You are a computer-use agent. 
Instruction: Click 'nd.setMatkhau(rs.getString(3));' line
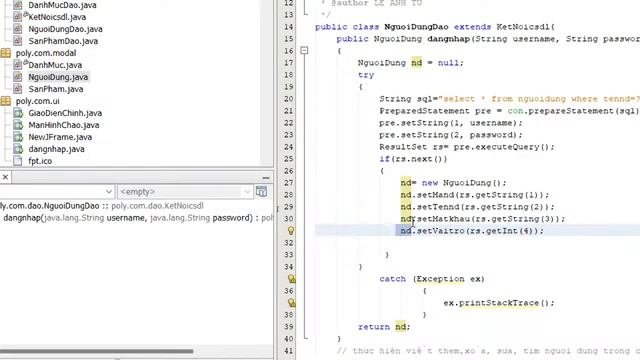pos(482,219)
